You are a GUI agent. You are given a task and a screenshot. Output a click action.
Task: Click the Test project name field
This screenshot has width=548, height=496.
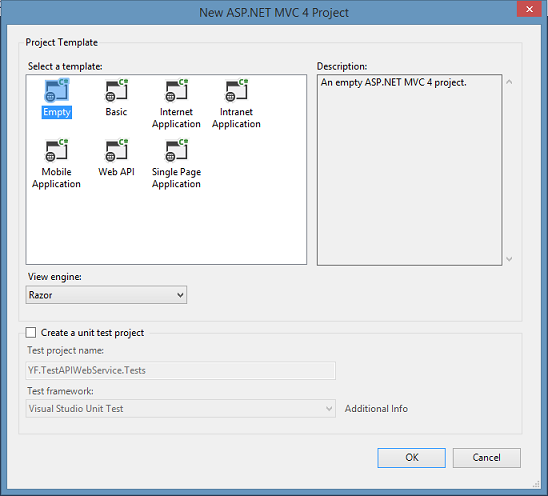[181, 371]
